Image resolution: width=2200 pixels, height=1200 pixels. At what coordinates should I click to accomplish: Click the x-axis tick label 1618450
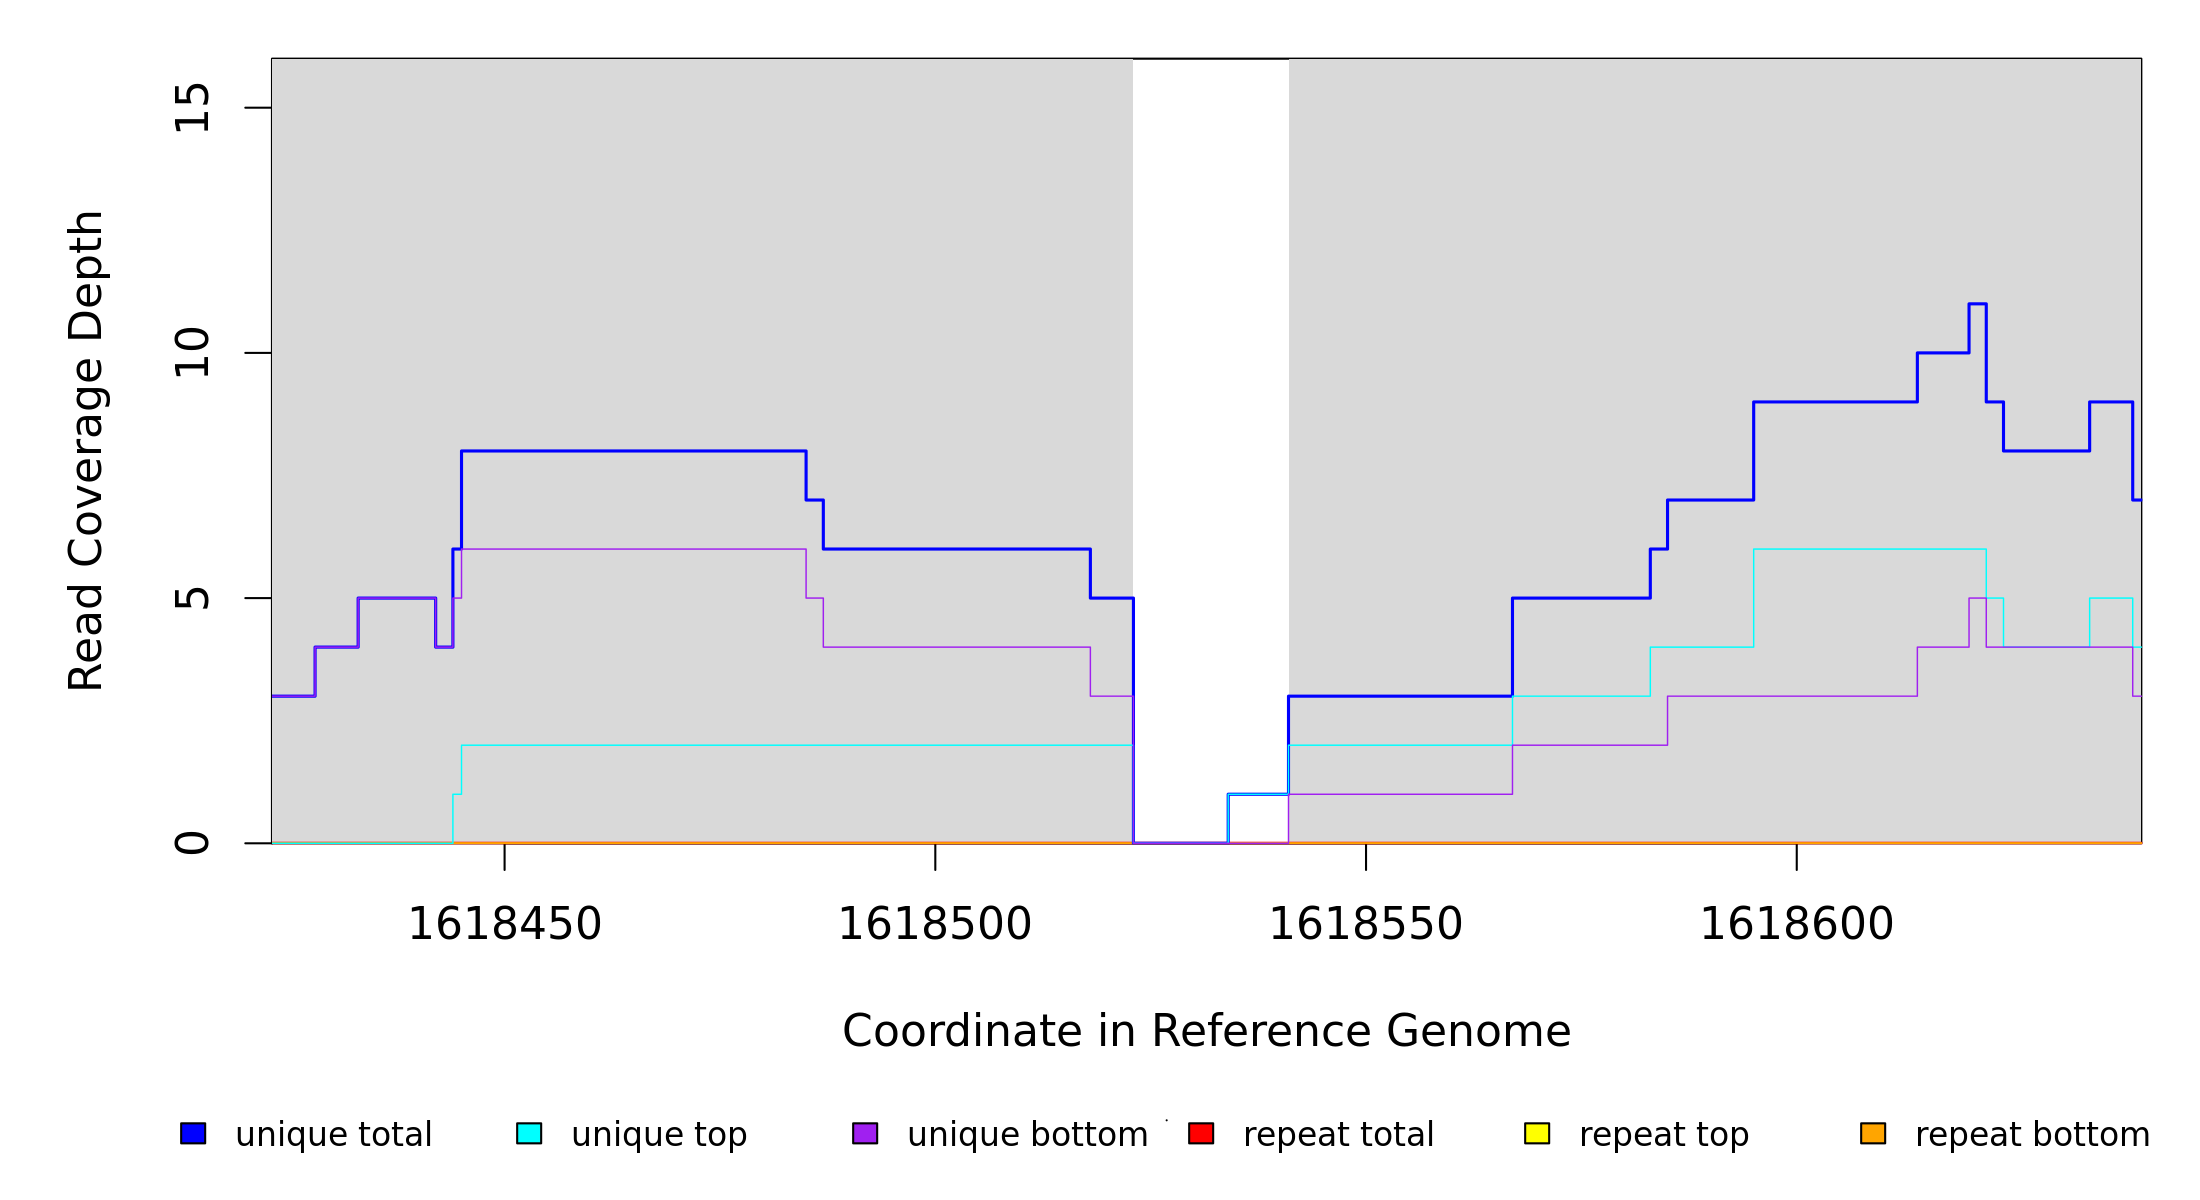pos(505,925)
